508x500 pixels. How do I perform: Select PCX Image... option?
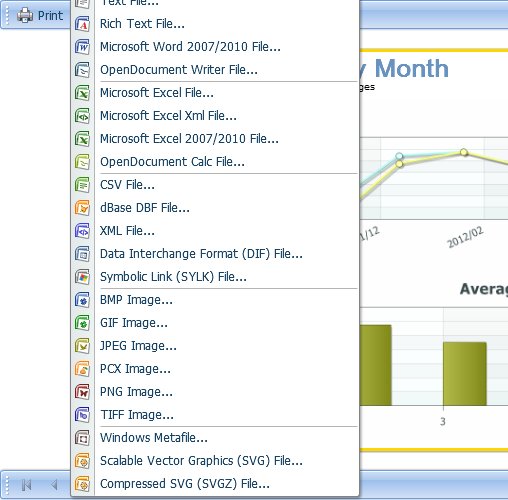tap(215, 369)
